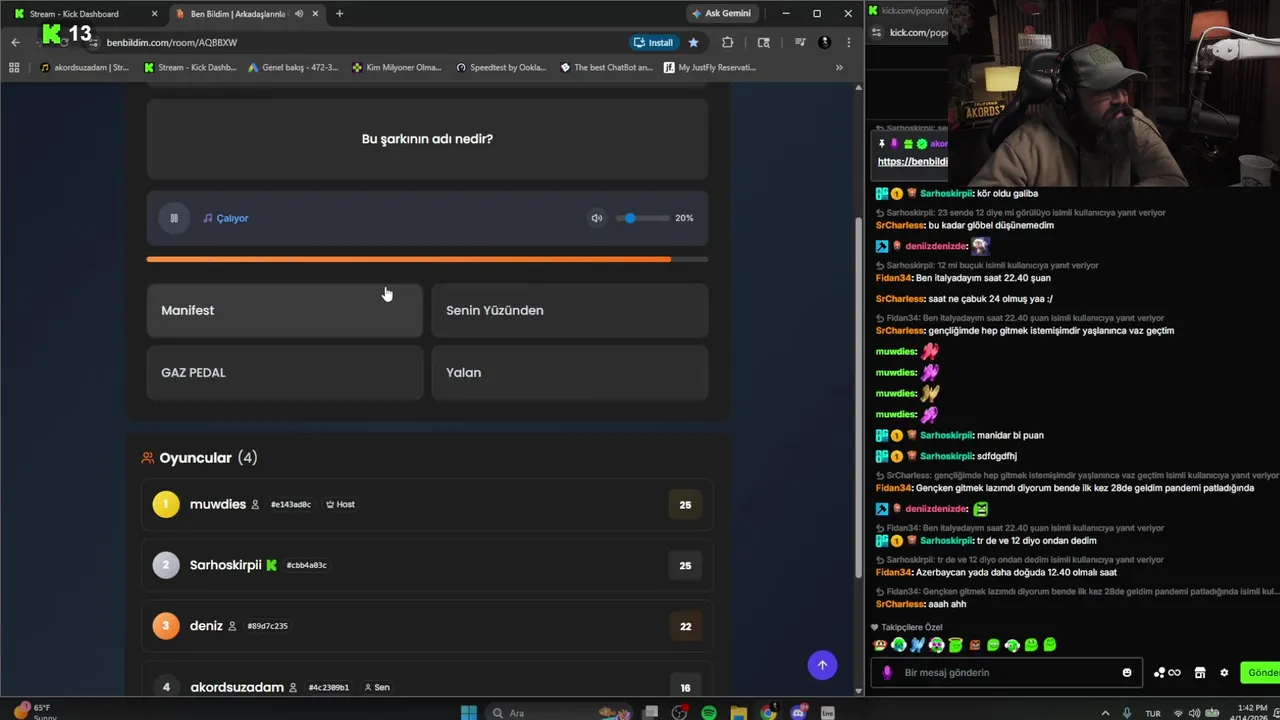Image resolution: width=1280 pixels, height=720 pixels.
Task: Select player row Sarhoskirpii
Action: click(427, 565)
